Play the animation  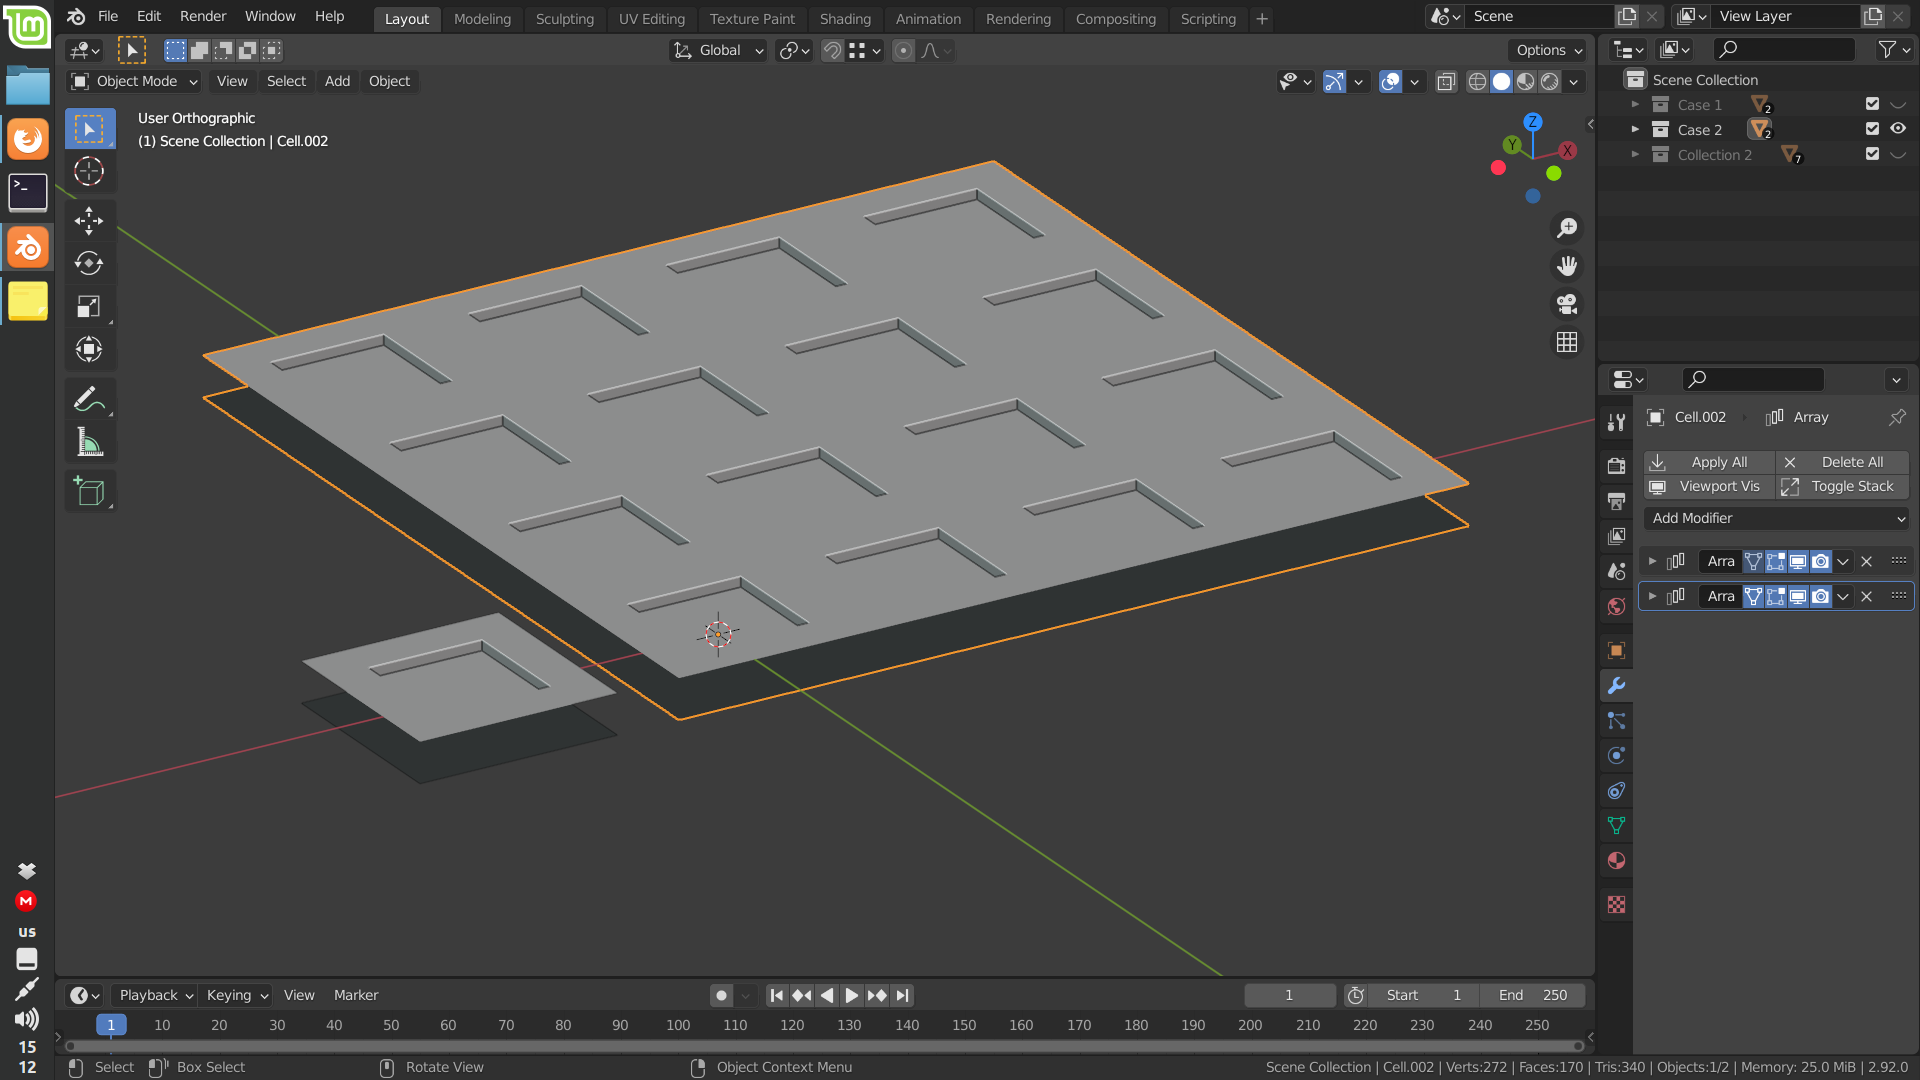(x=851, y=995)
